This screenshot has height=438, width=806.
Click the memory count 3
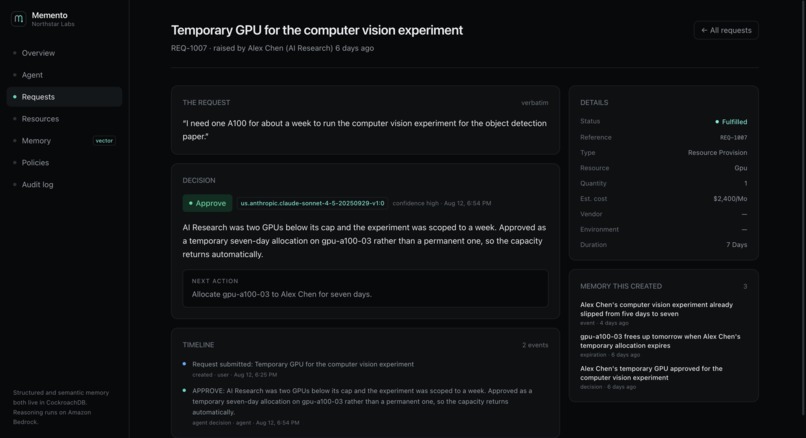pyautogui.click(x=745, y=286)
